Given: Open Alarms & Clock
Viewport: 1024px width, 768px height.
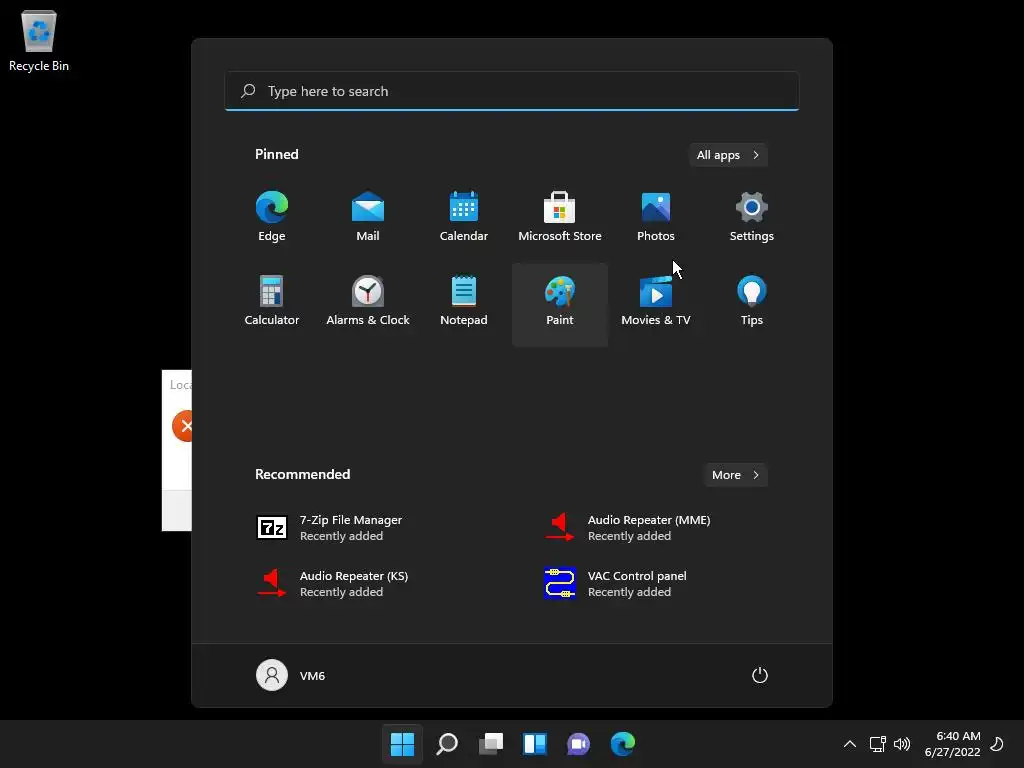Looking at the screenshot, I should pyautogui.click(x=368, y=301).
